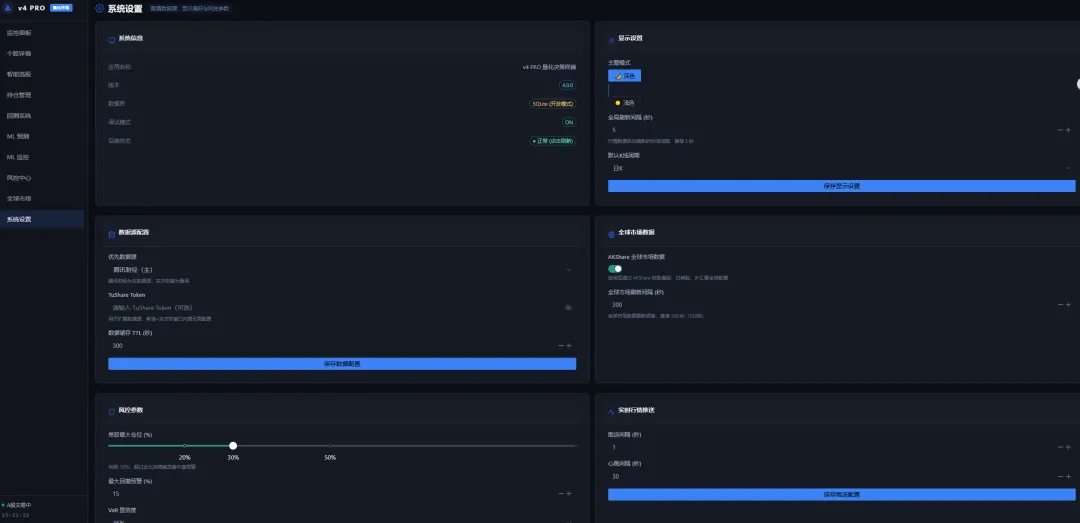
Task: Increase 全球市场刷新间隔 with plus button
Action: coord(1068,305)
